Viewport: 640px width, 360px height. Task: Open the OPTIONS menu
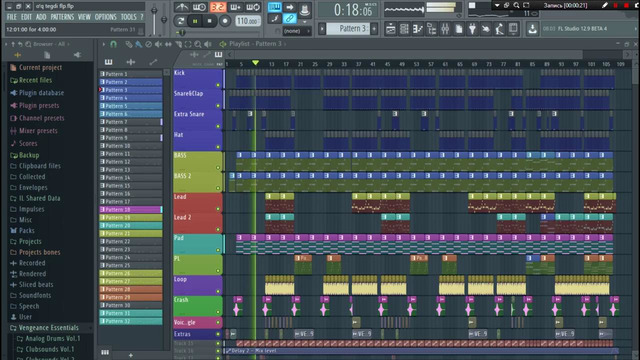pos(105,17)
